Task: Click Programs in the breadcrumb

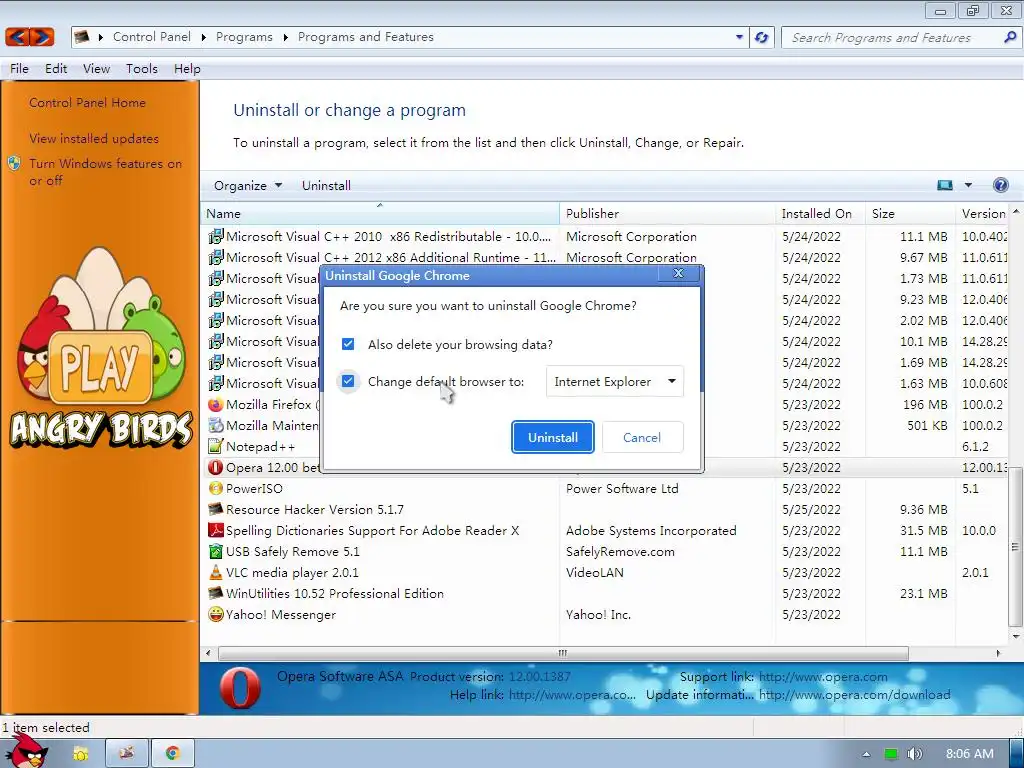Action: coord(244,37)
